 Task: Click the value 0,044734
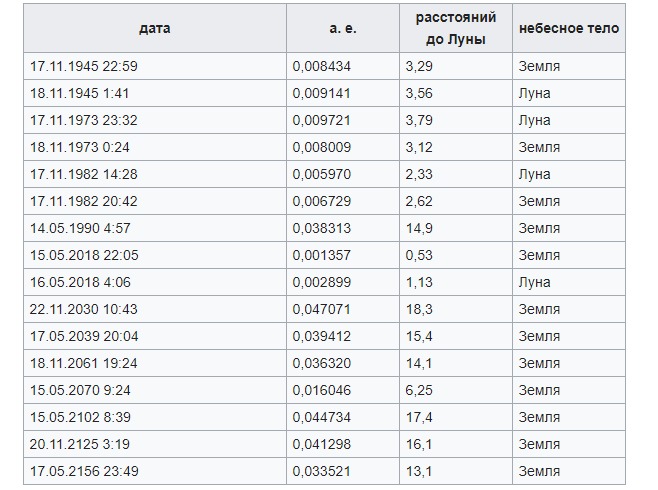pyautogui.click(x=321, y=417)
